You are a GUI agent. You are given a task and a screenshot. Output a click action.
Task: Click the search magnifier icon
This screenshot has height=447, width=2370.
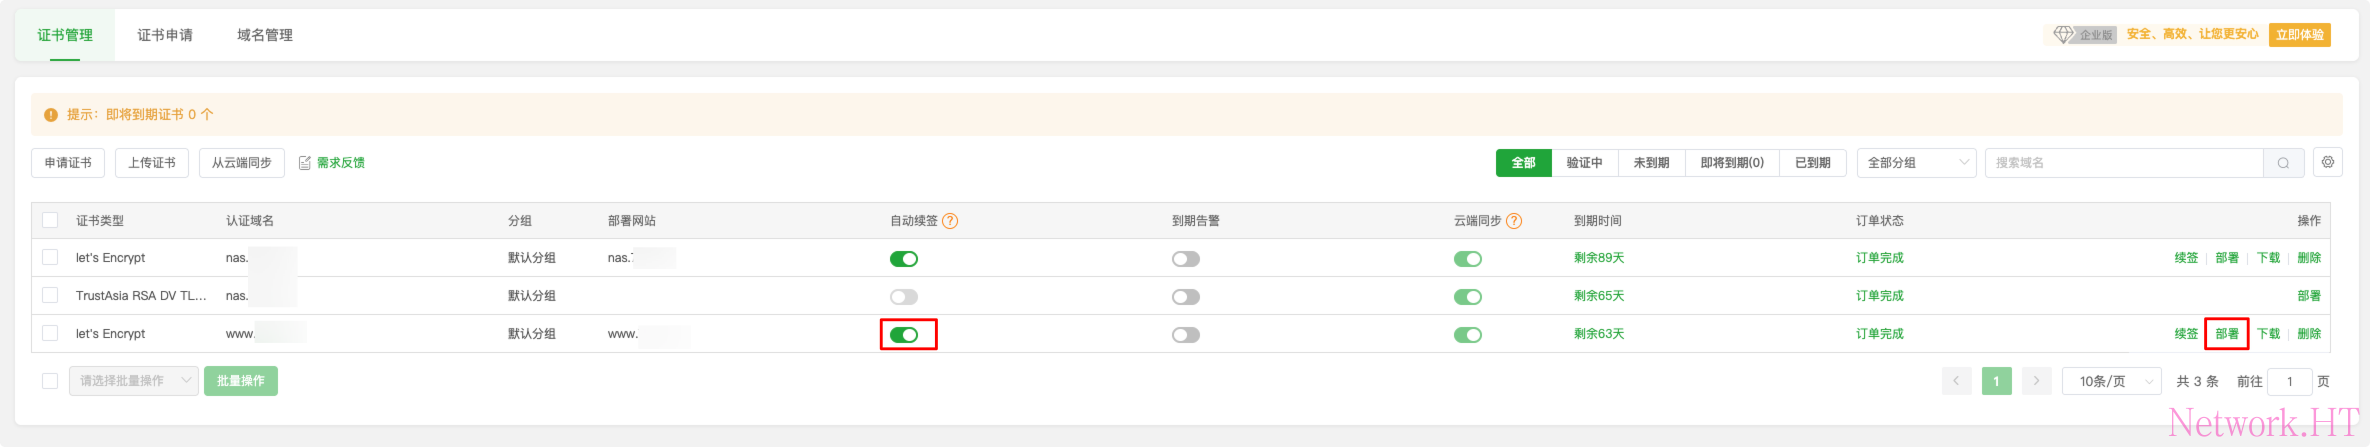2283,163
